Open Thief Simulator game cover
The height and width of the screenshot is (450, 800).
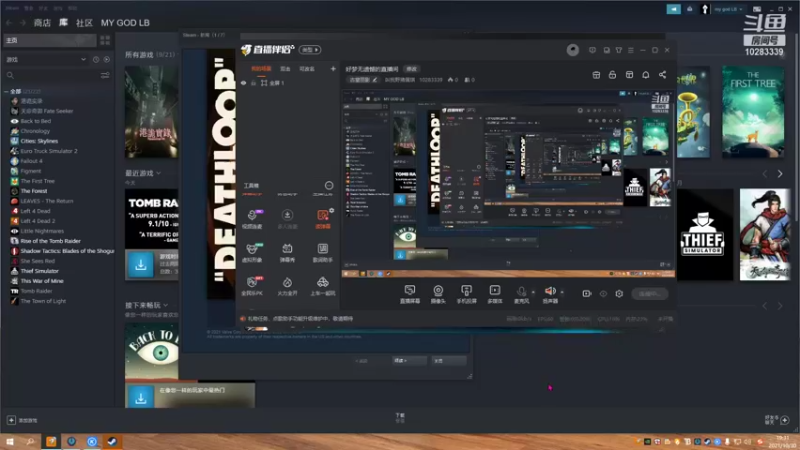pos(703,235)
